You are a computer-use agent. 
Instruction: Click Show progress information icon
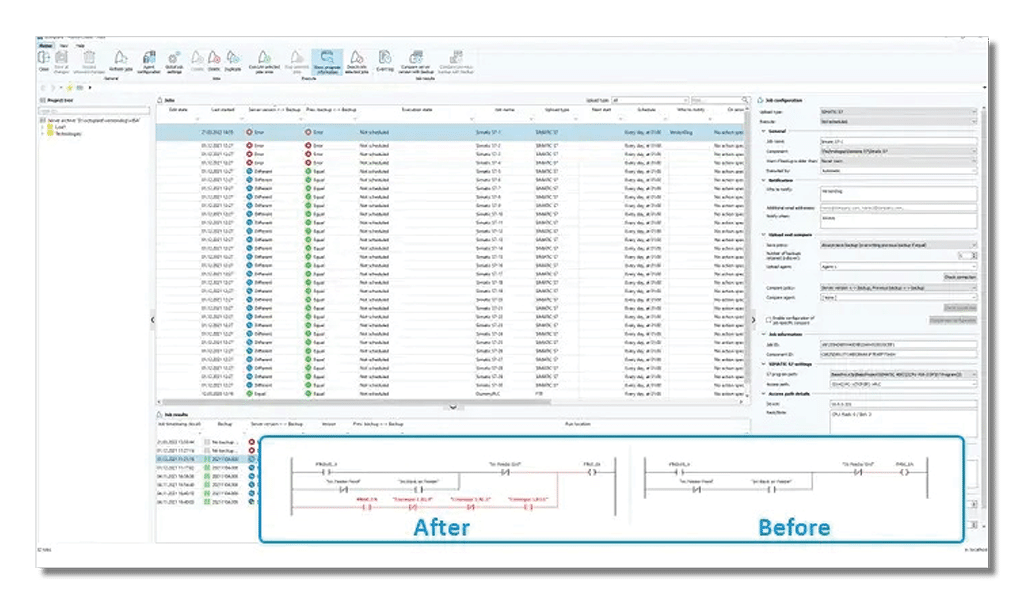(x=326, y=62)
